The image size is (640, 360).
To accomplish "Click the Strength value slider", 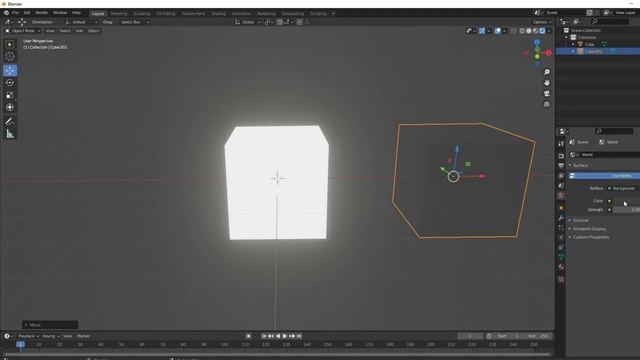I will coord(626,209).
